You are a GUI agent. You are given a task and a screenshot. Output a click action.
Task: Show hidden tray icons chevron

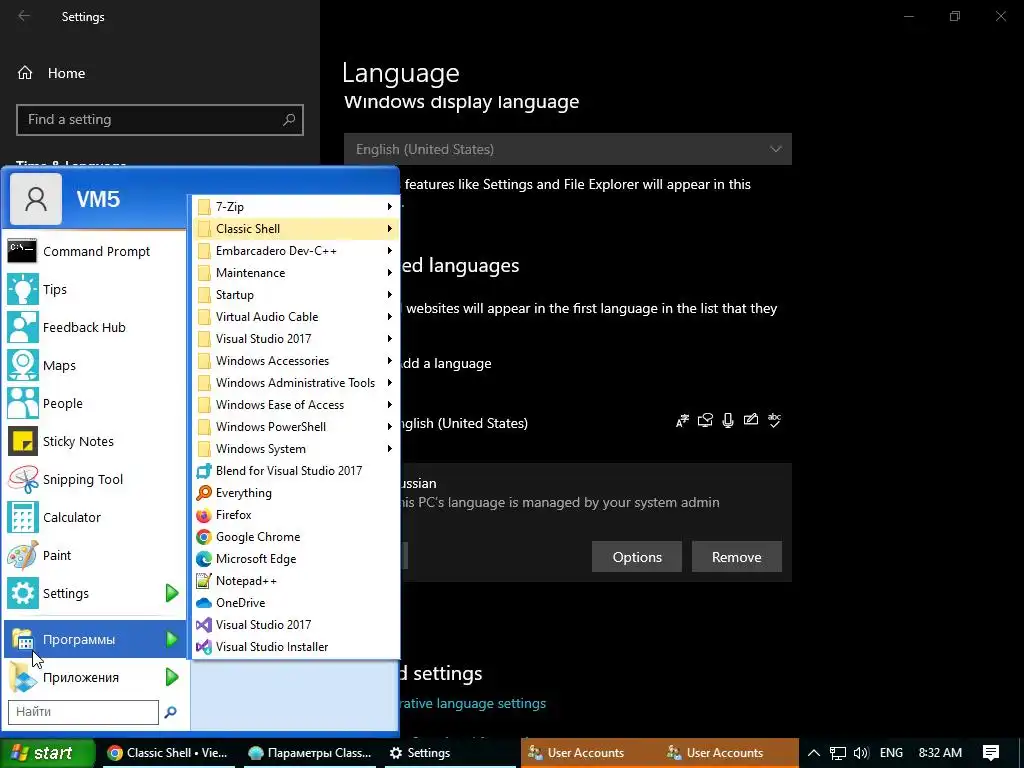[x=814, y=753]
